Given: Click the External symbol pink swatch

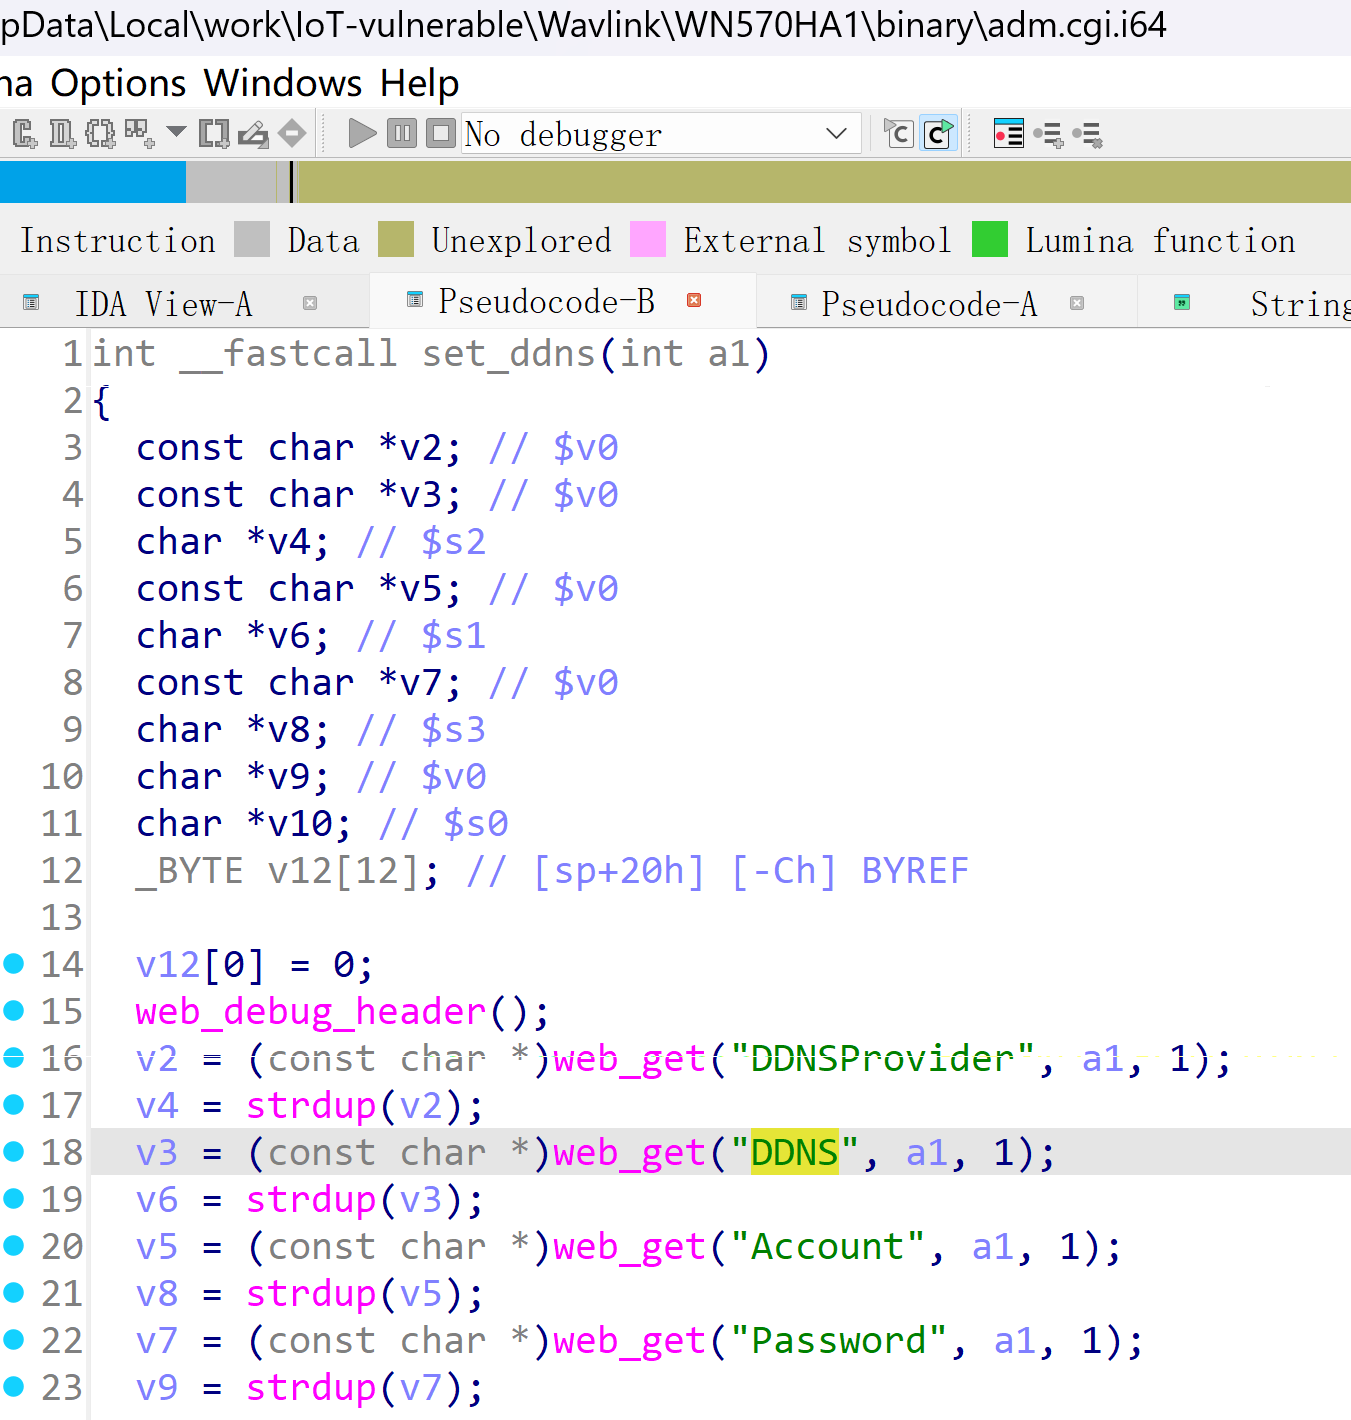Looking at the screenshot, I should 648,240.
